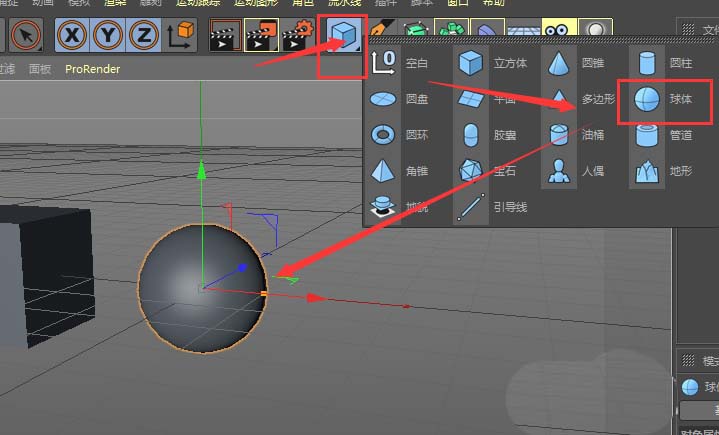
Task: Toggle X axis lock
Action: 72,35
